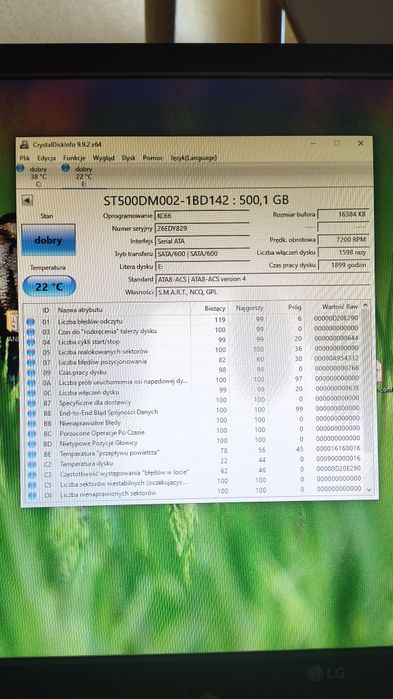Viewport: 393px width, 699px height.
Task: Click the 22 °C temperature button
Action: pos(49,287)
